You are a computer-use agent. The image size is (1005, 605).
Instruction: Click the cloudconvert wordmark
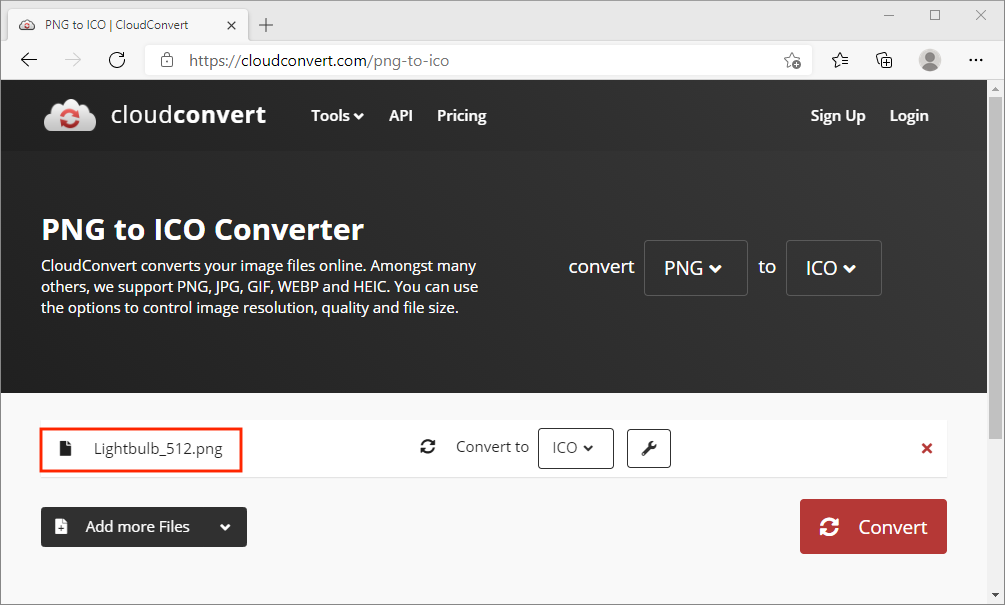(x=188, y=115)
